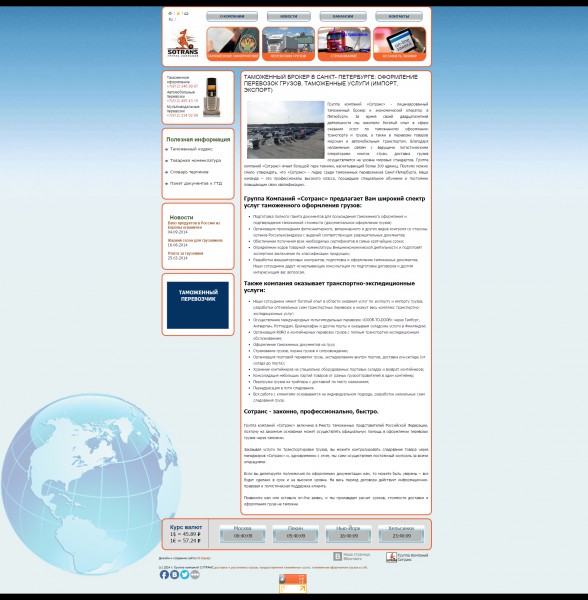Click the SOTRANS kangaroo logo
588x600 pixels.
182,43
